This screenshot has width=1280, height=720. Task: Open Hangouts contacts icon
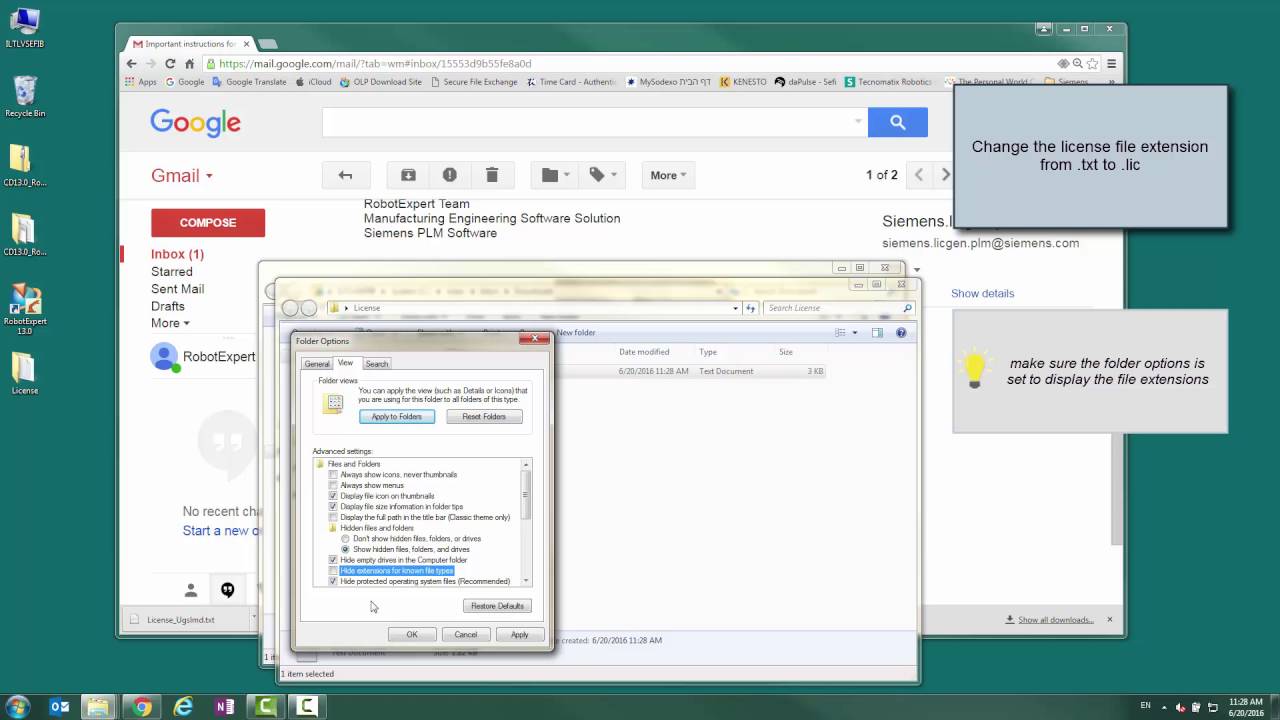point(190,590)
